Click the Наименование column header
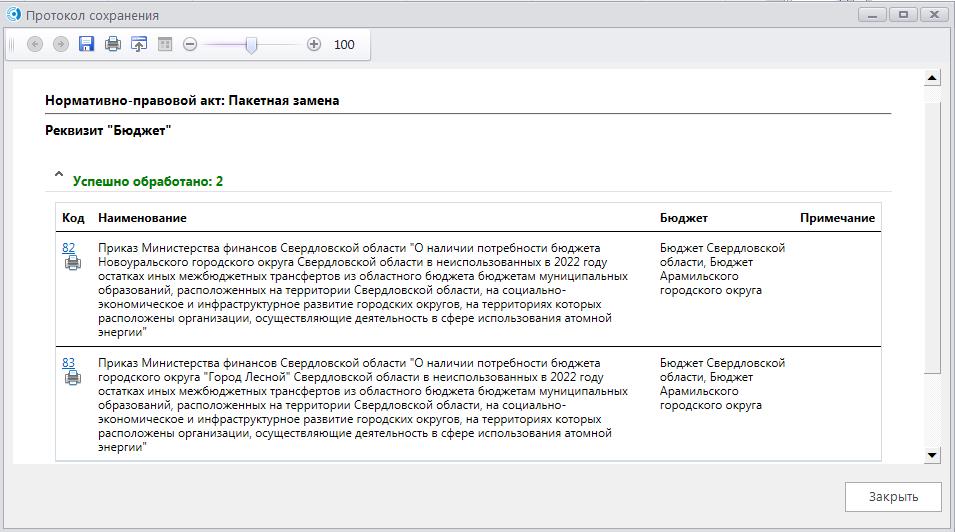955x532 pixels. [x=143, y=218]
